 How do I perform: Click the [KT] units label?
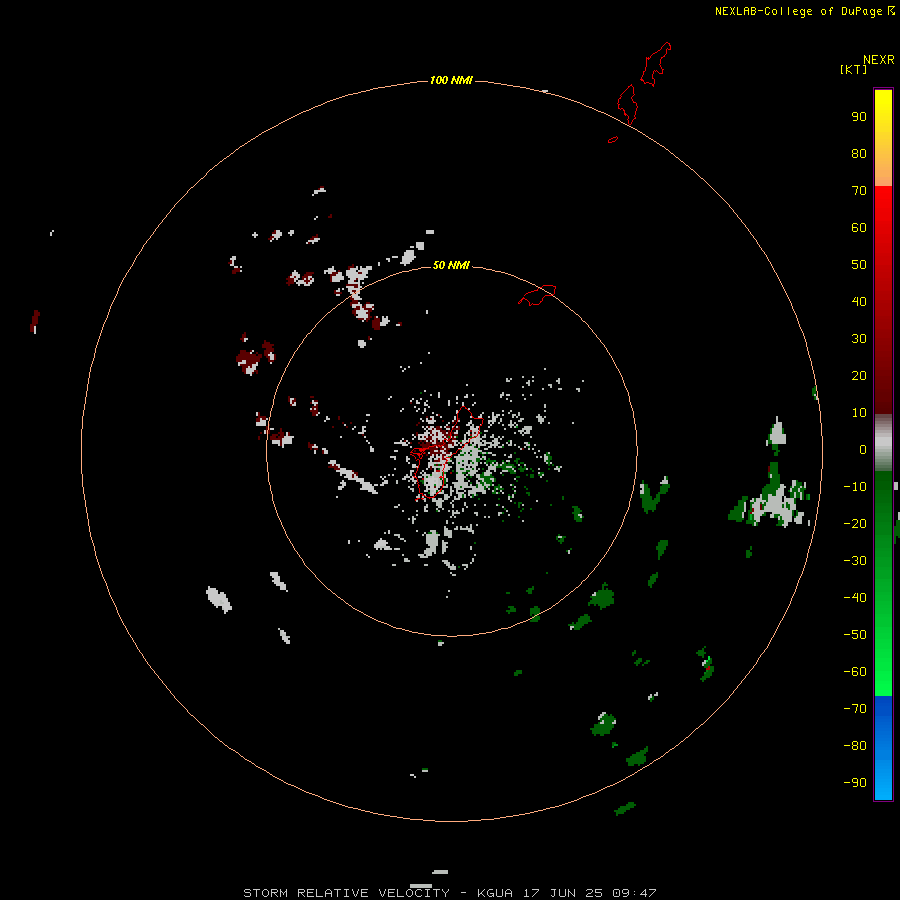[x=853, y=69]
